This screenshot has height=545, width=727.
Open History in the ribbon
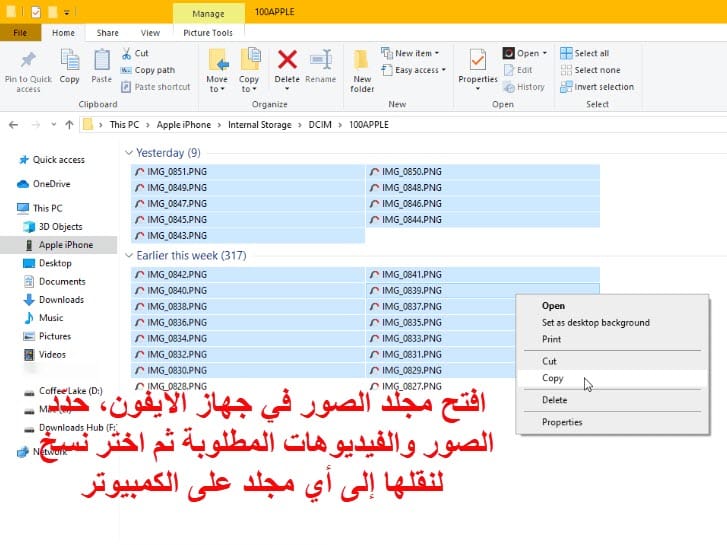[524, 87]
